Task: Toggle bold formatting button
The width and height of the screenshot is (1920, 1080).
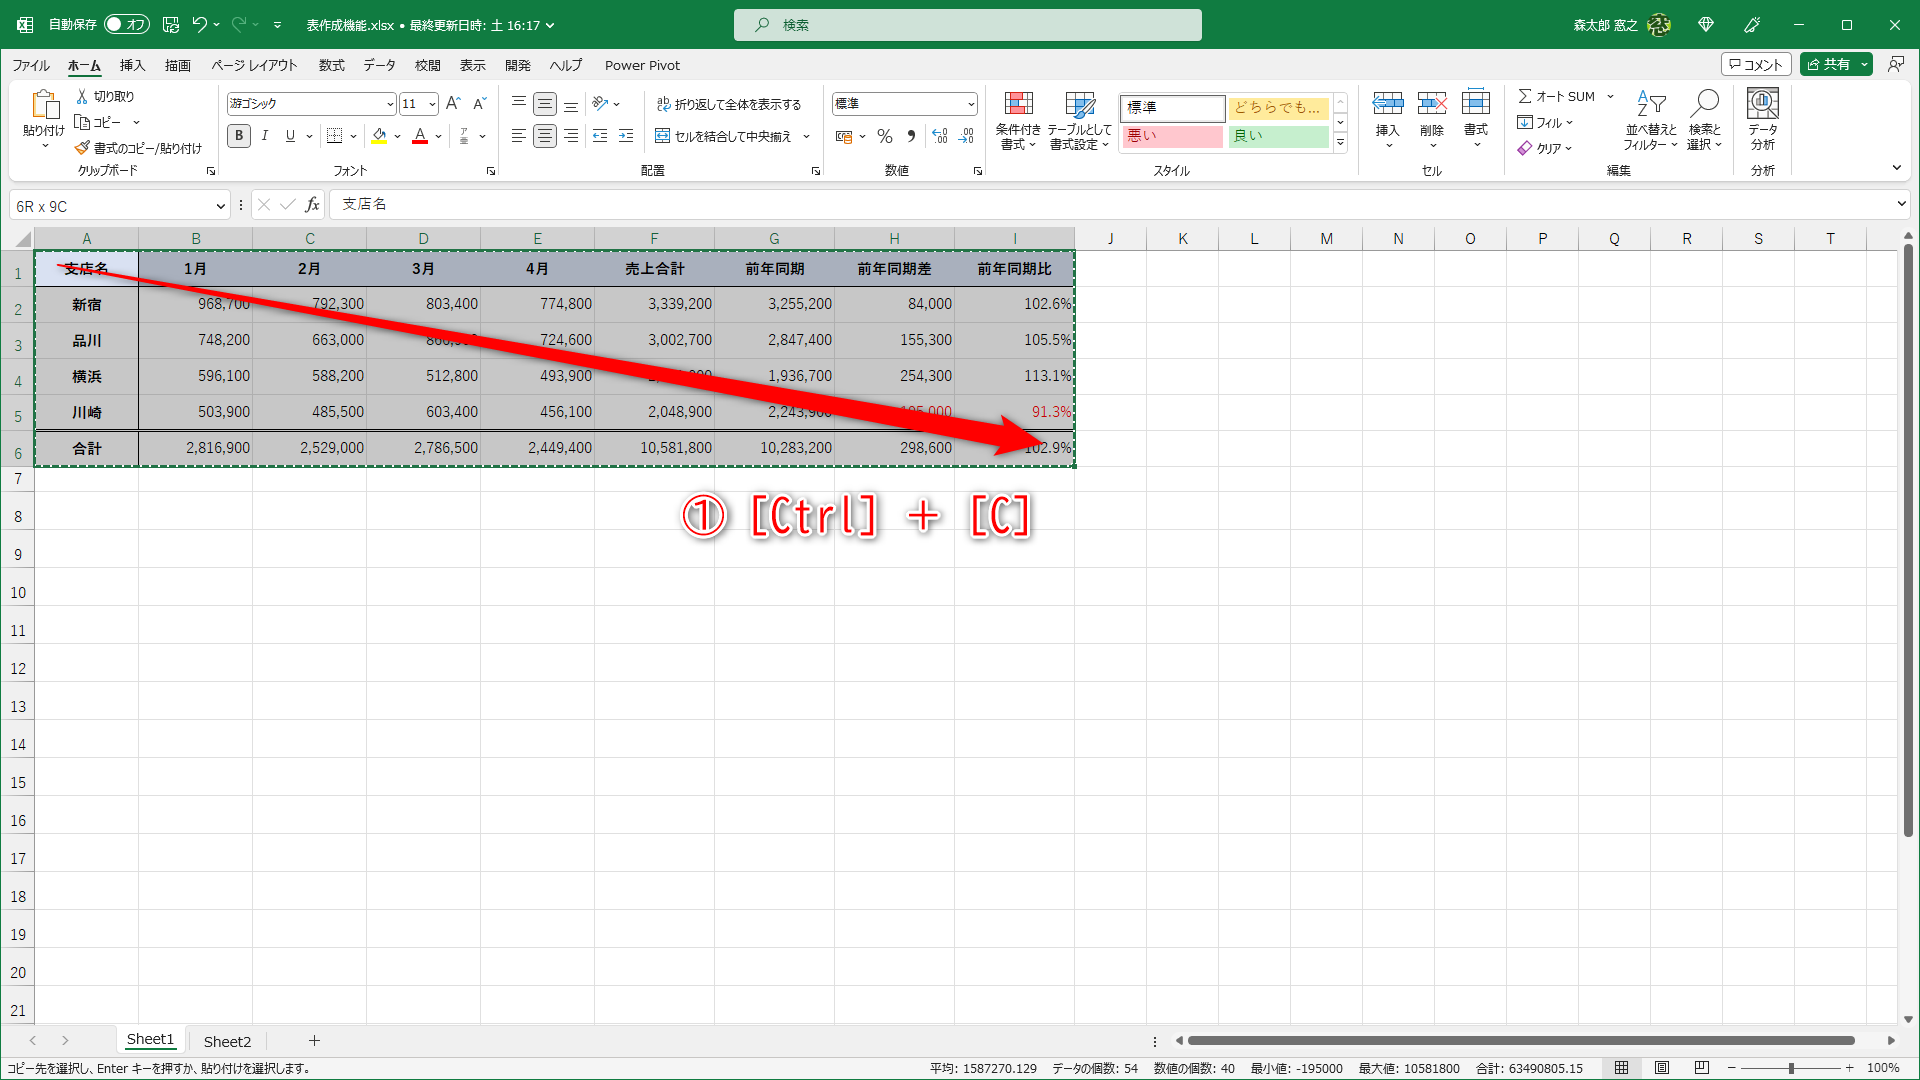Action: 239,136
